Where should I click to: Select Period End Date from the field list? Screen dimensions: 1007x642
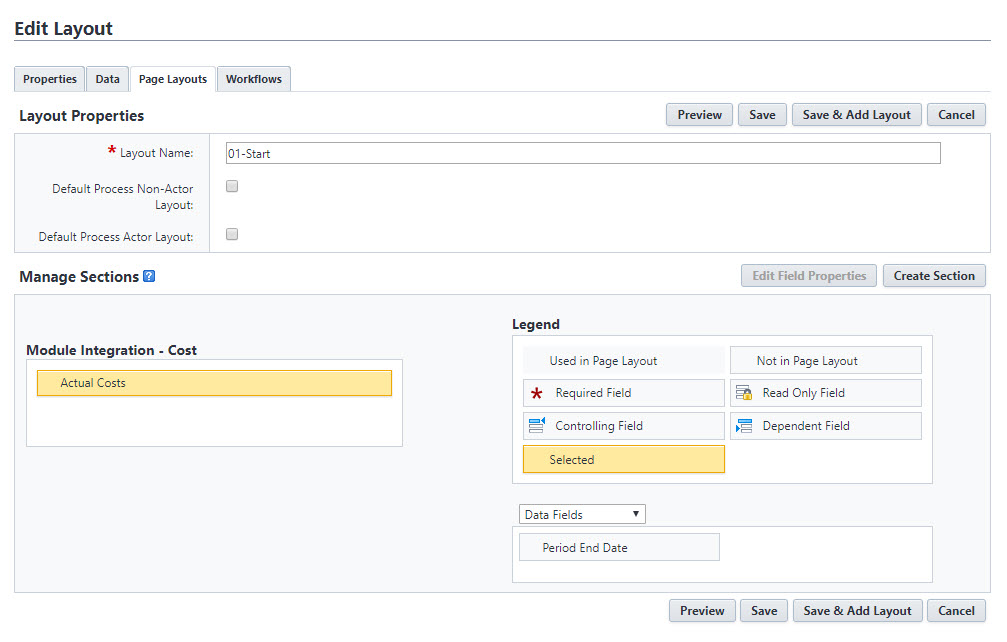pos(618,547)
